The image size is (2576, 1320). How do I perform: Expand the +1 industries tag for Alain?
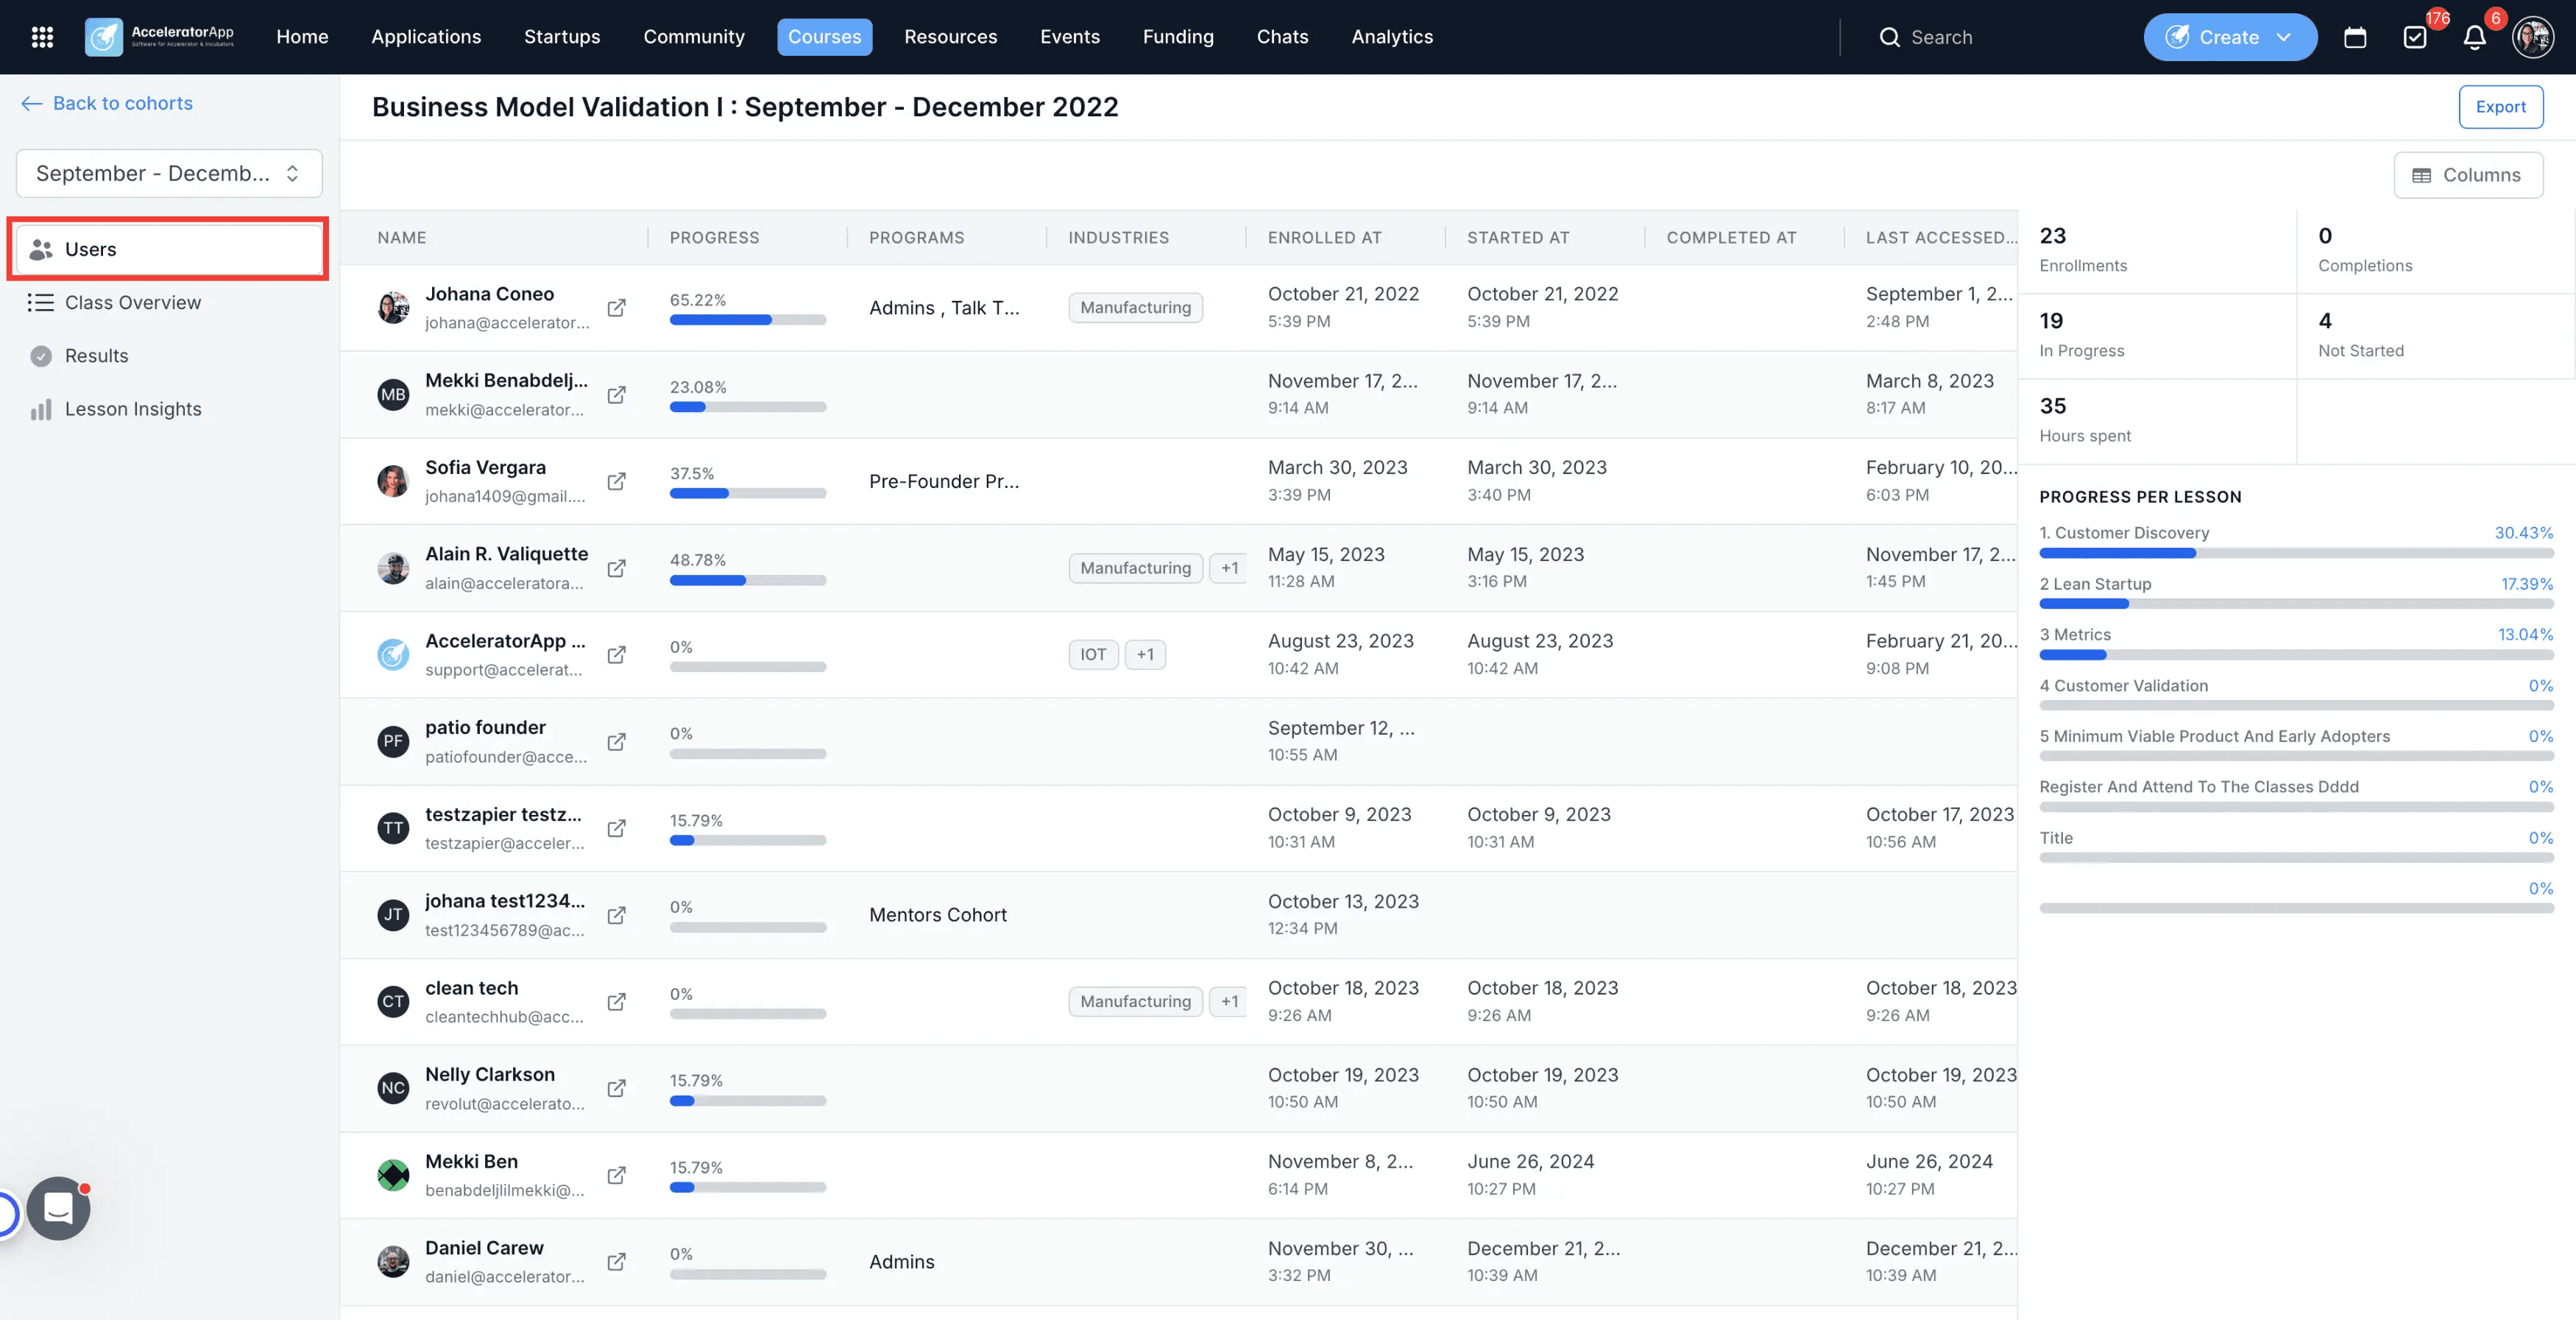point(1229,568)
